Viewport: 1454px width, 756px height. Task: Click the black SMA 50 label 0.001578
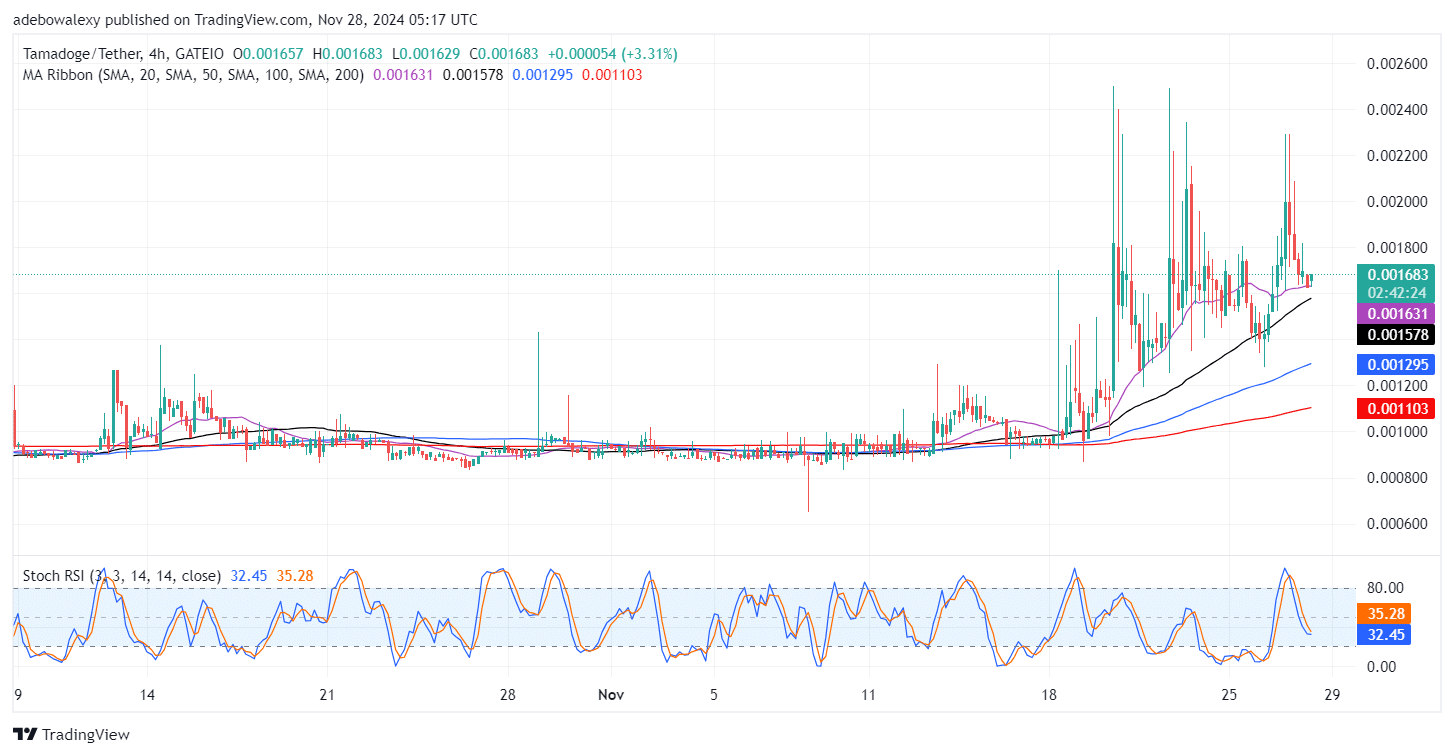(x=1395, y=335)
